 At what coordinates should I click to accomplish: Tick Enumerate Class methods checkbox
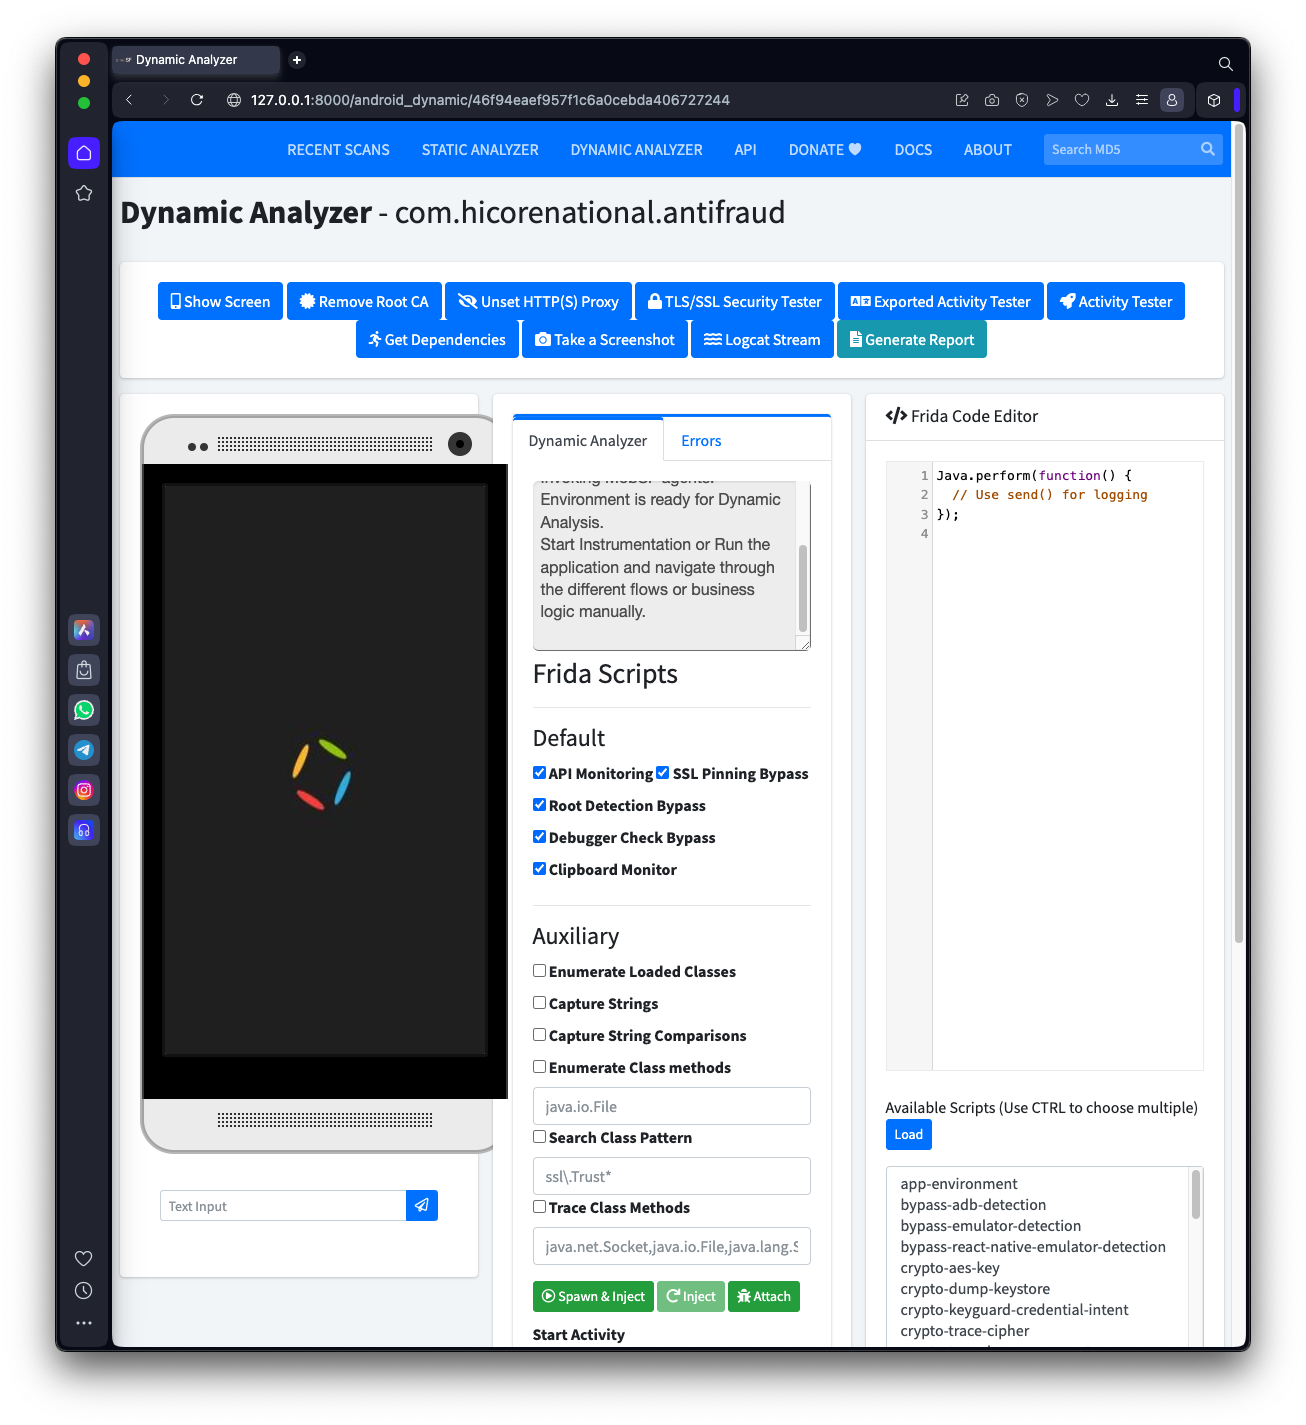coord(540,1067)
